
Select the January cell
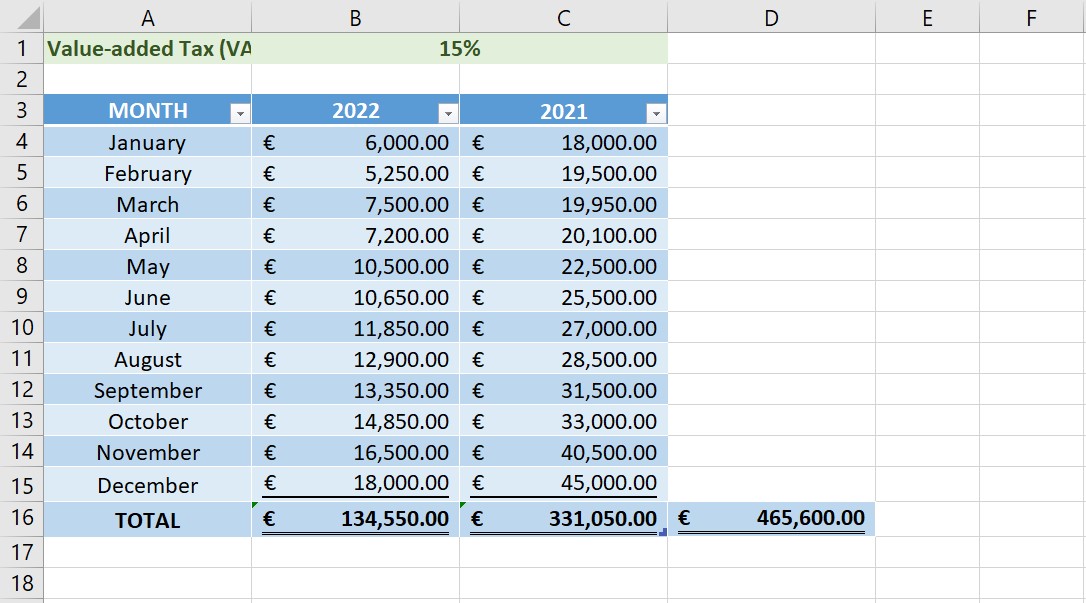pyautogui.click(x=148, y=141)
